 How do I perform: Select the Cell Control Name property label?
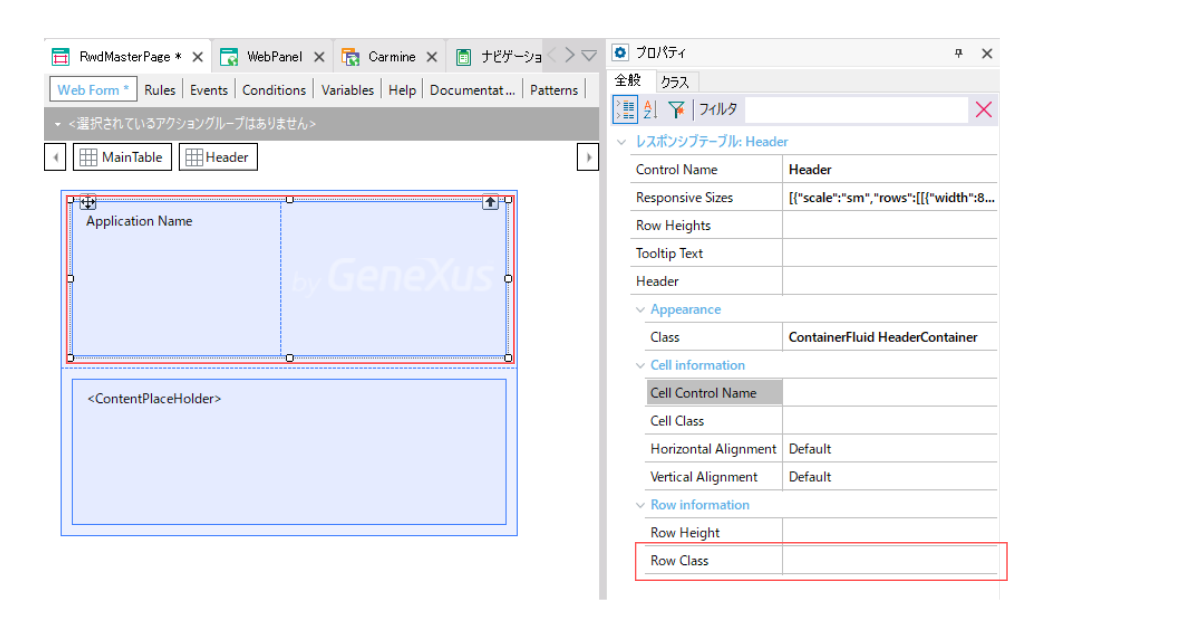[x=714, y=393]
